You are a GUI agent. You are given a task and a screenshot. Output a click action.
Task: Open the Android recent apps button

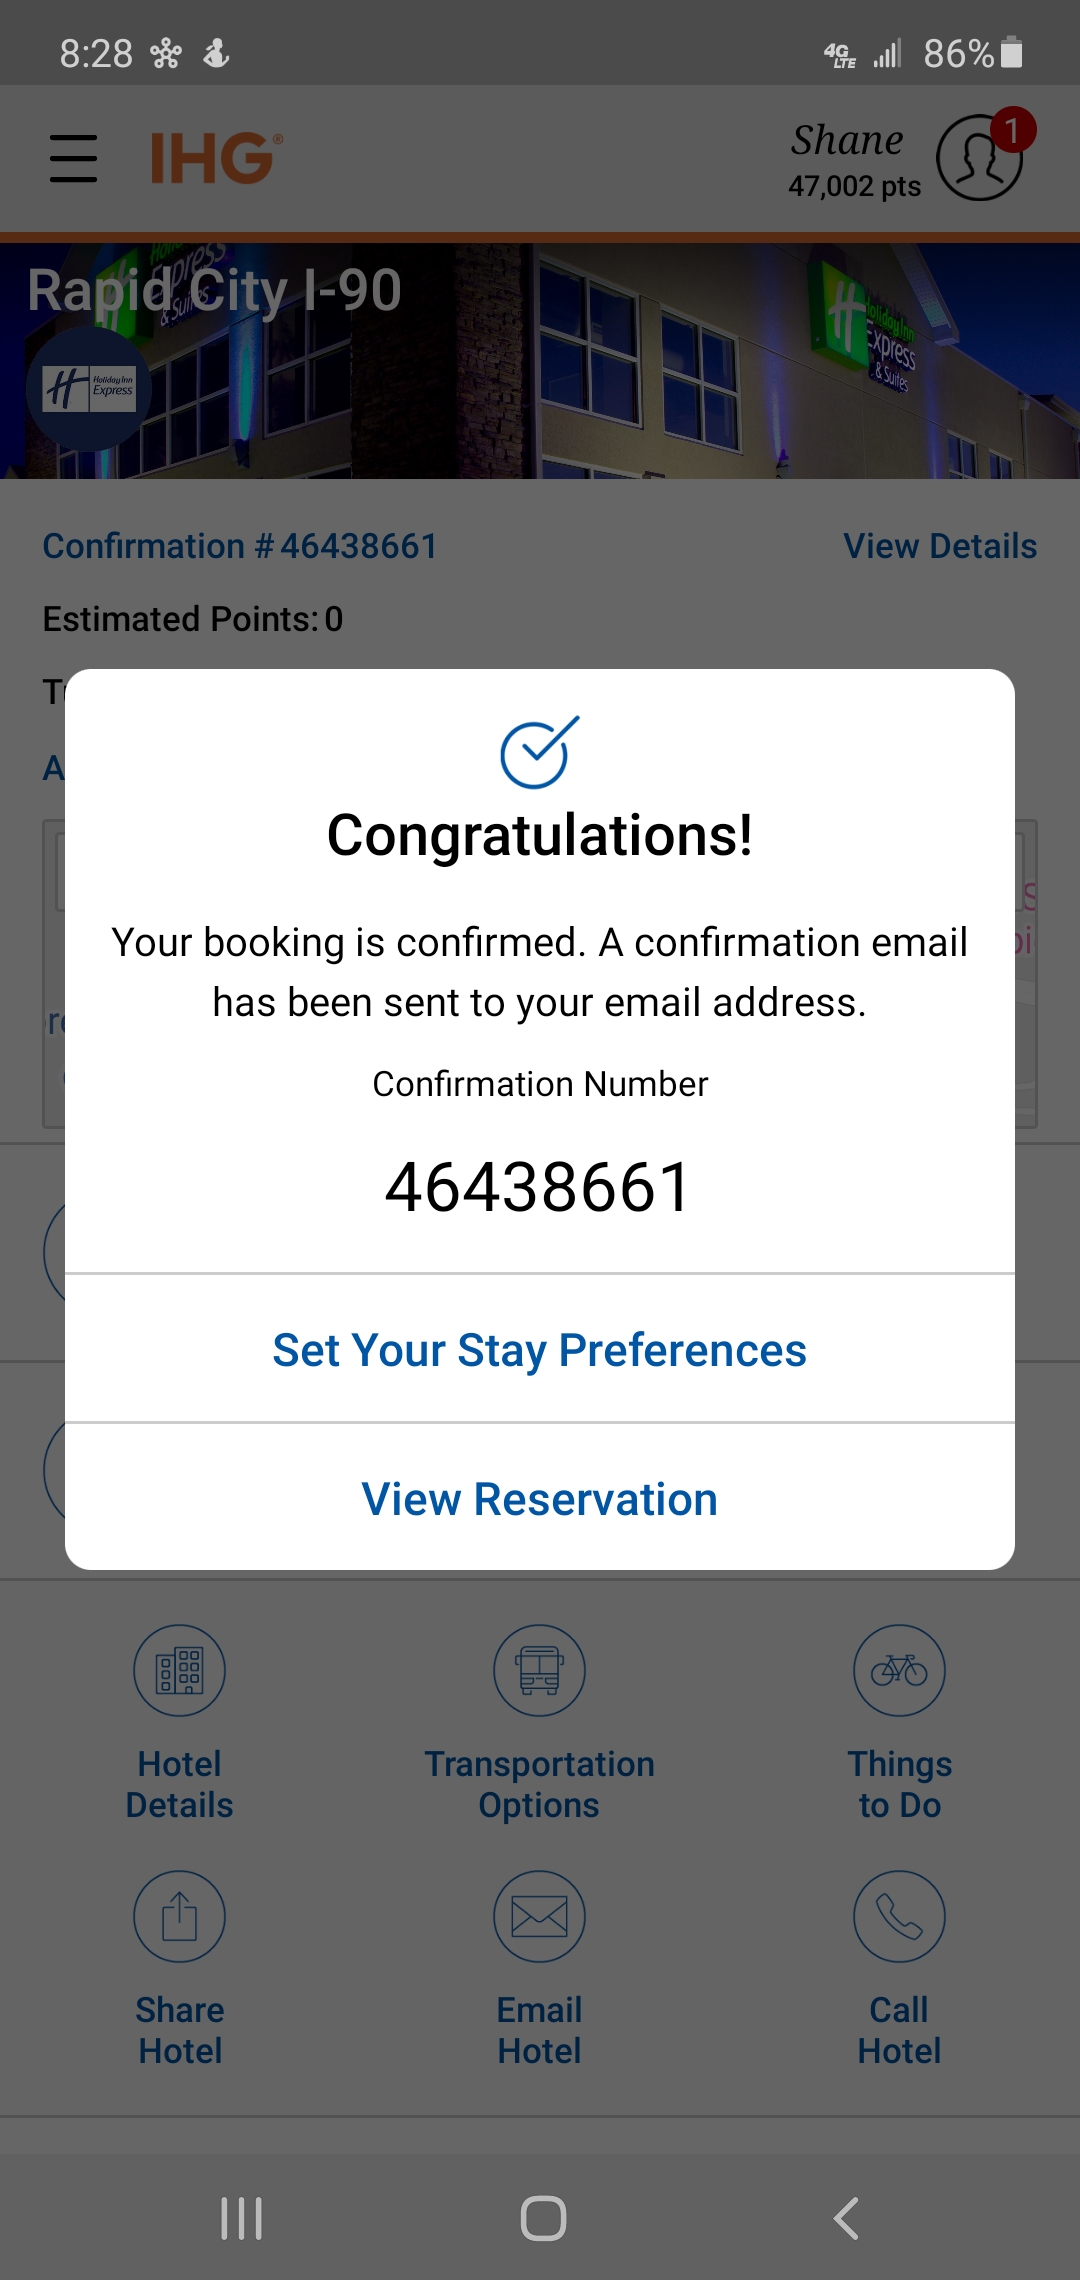[241, 2218]
